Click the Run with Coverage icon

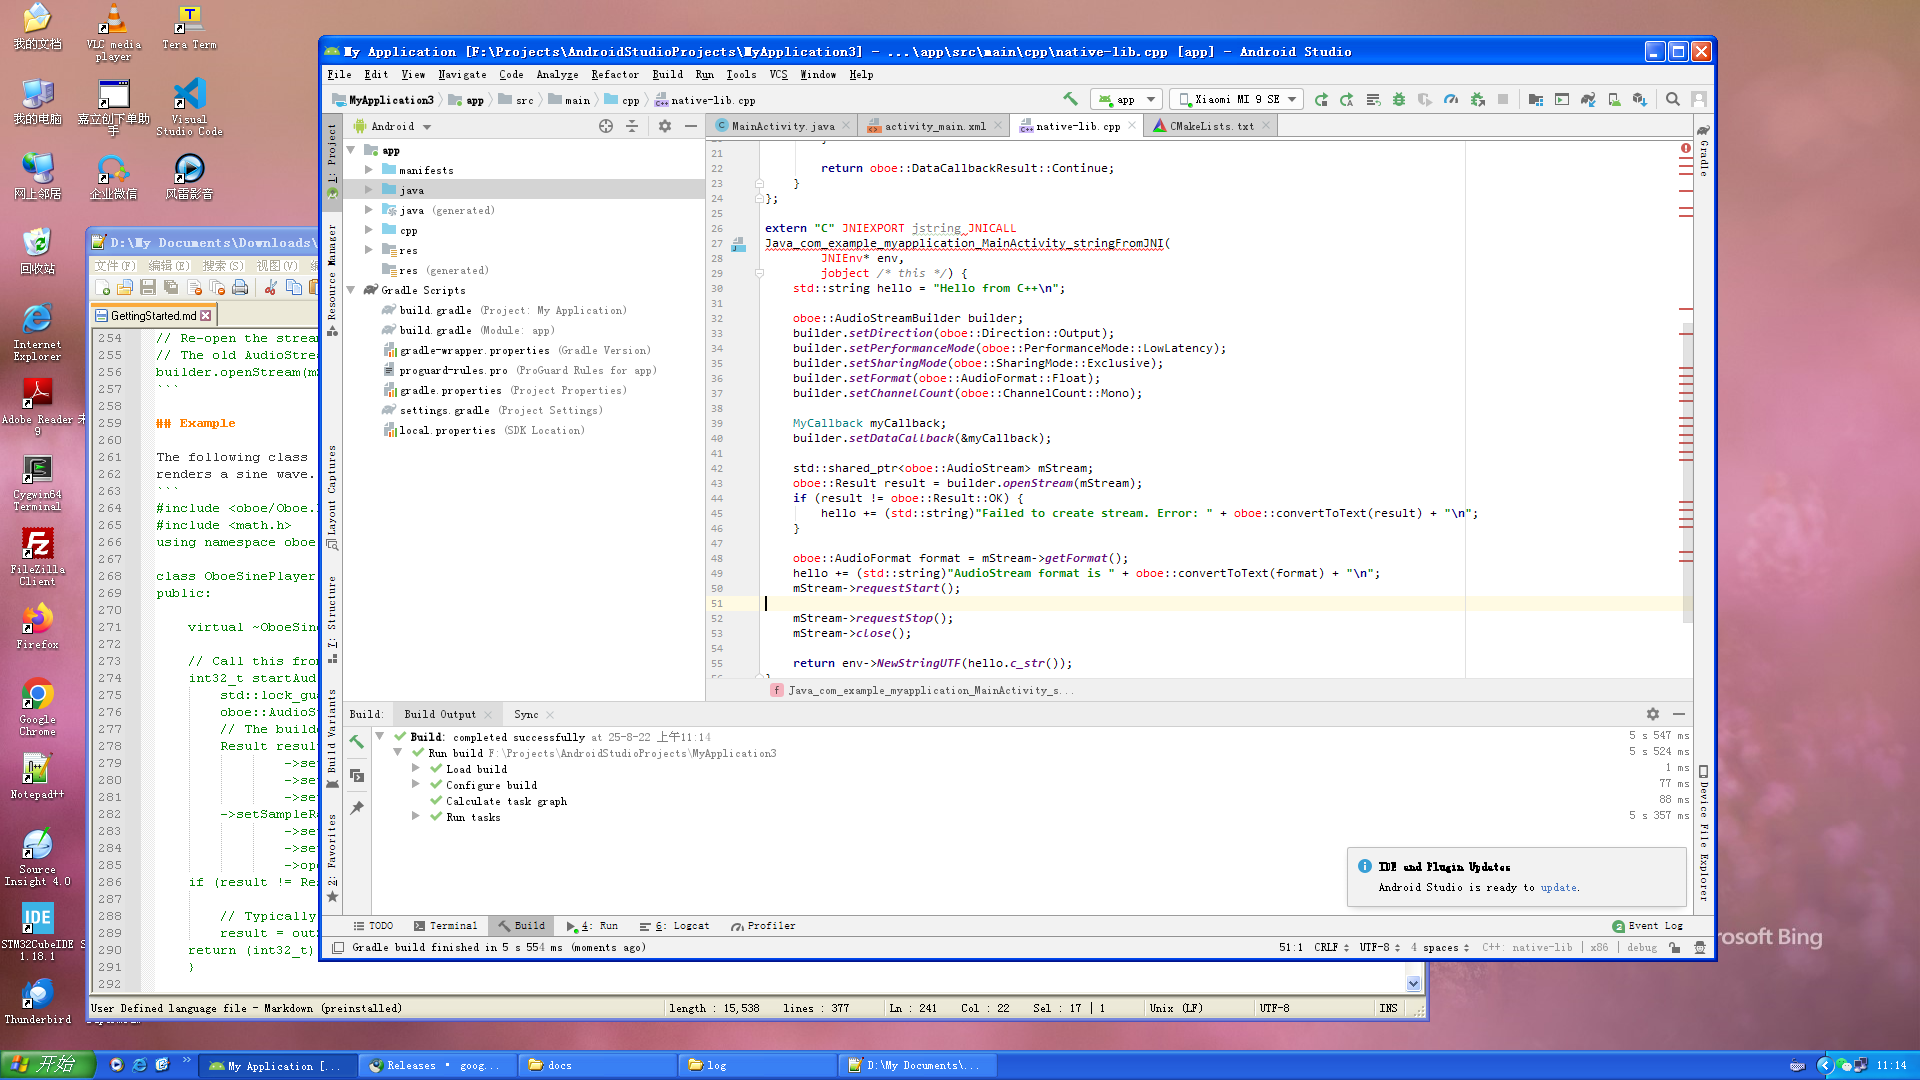point(1425,99)
